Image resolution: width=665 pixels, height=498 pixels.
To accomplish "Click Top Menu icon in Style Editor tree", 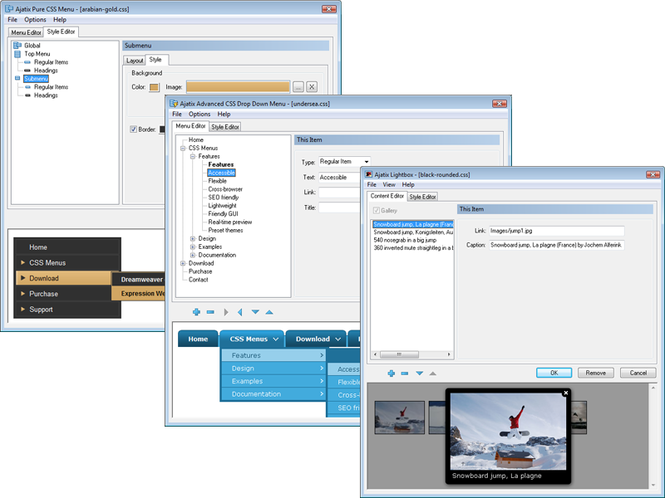I will pyautogui.click(x=17, y=54).
